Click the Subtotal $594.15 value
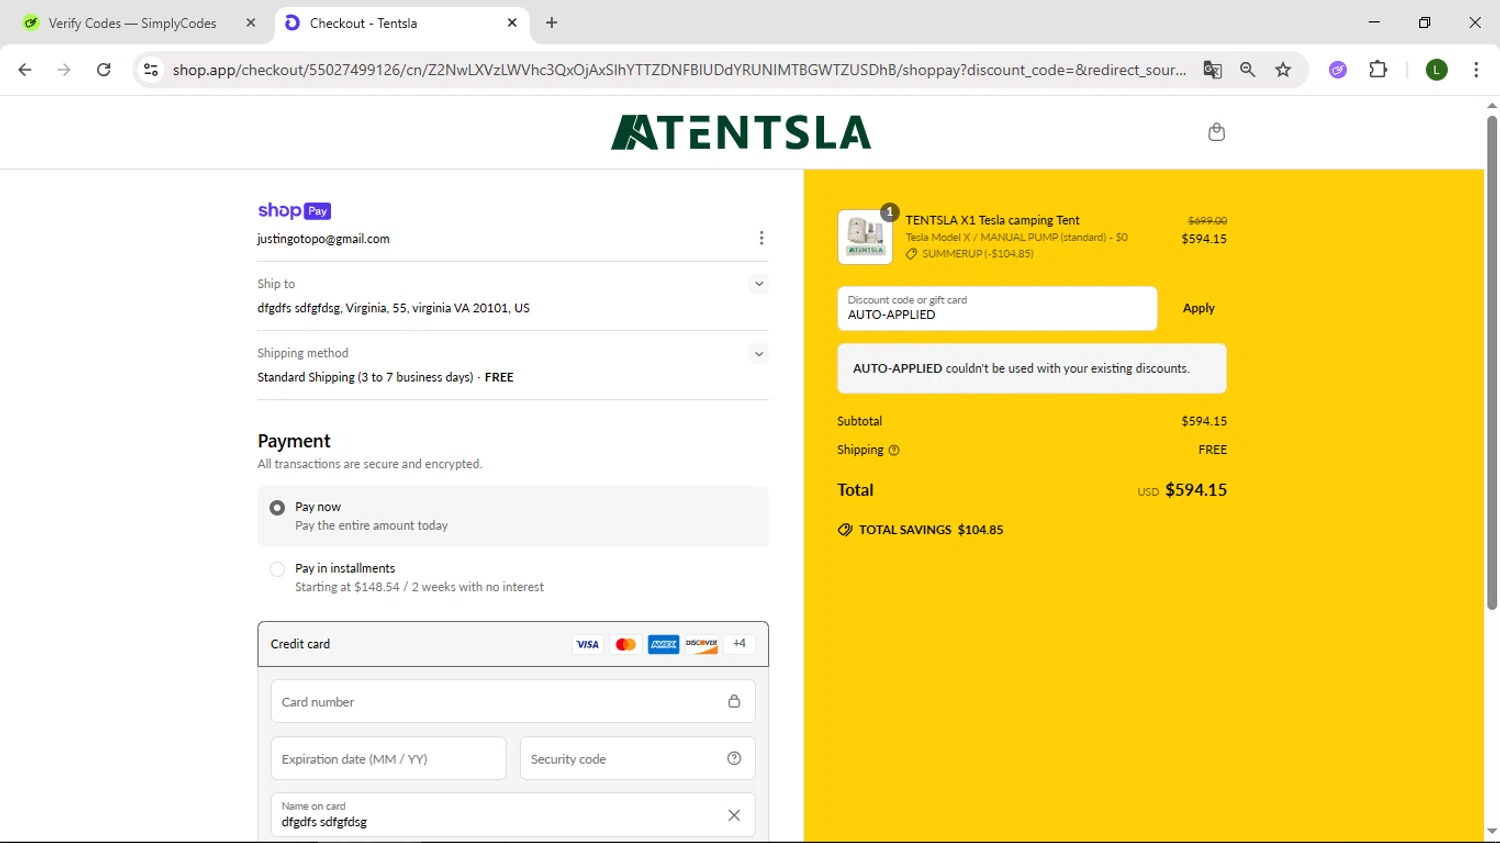Viewport: 1500px width, 843px height. click(1204, 421)
